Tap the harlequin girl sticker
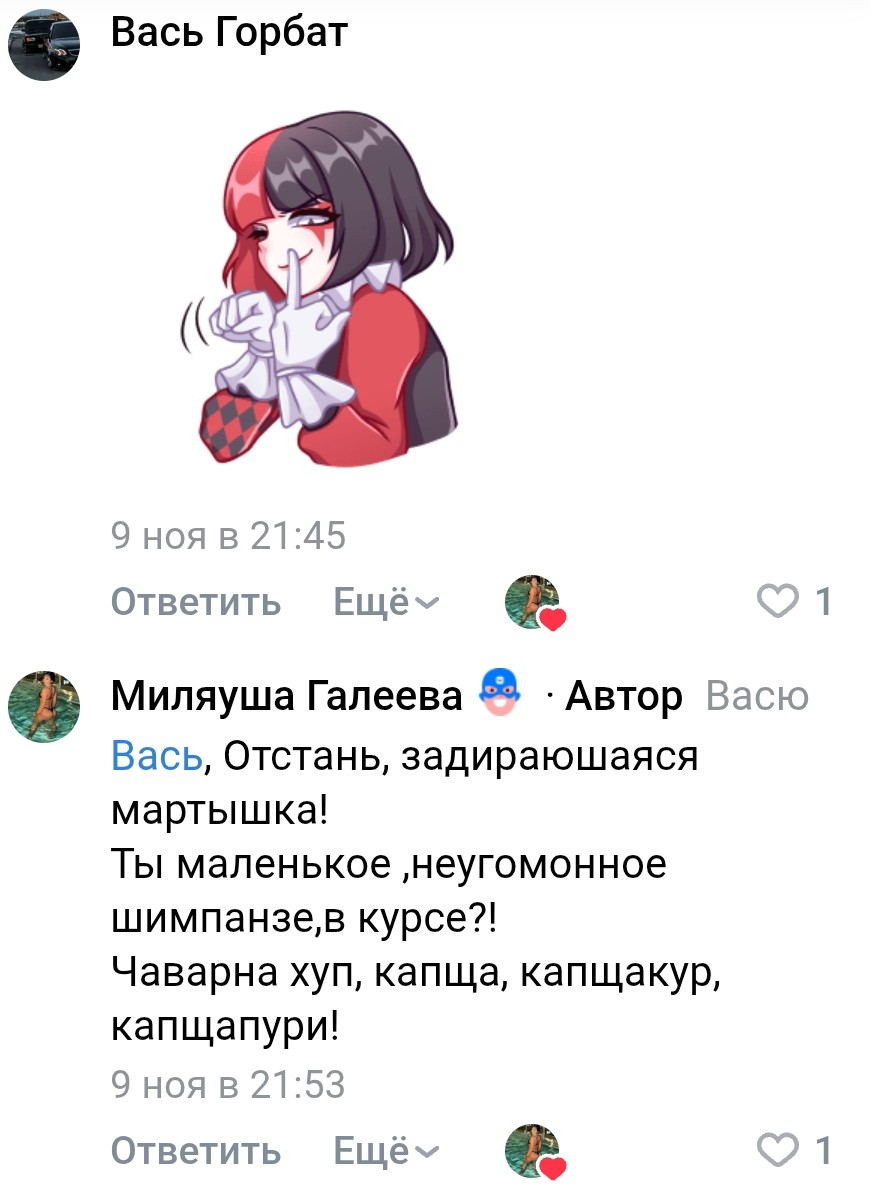 tap(319, 290)
